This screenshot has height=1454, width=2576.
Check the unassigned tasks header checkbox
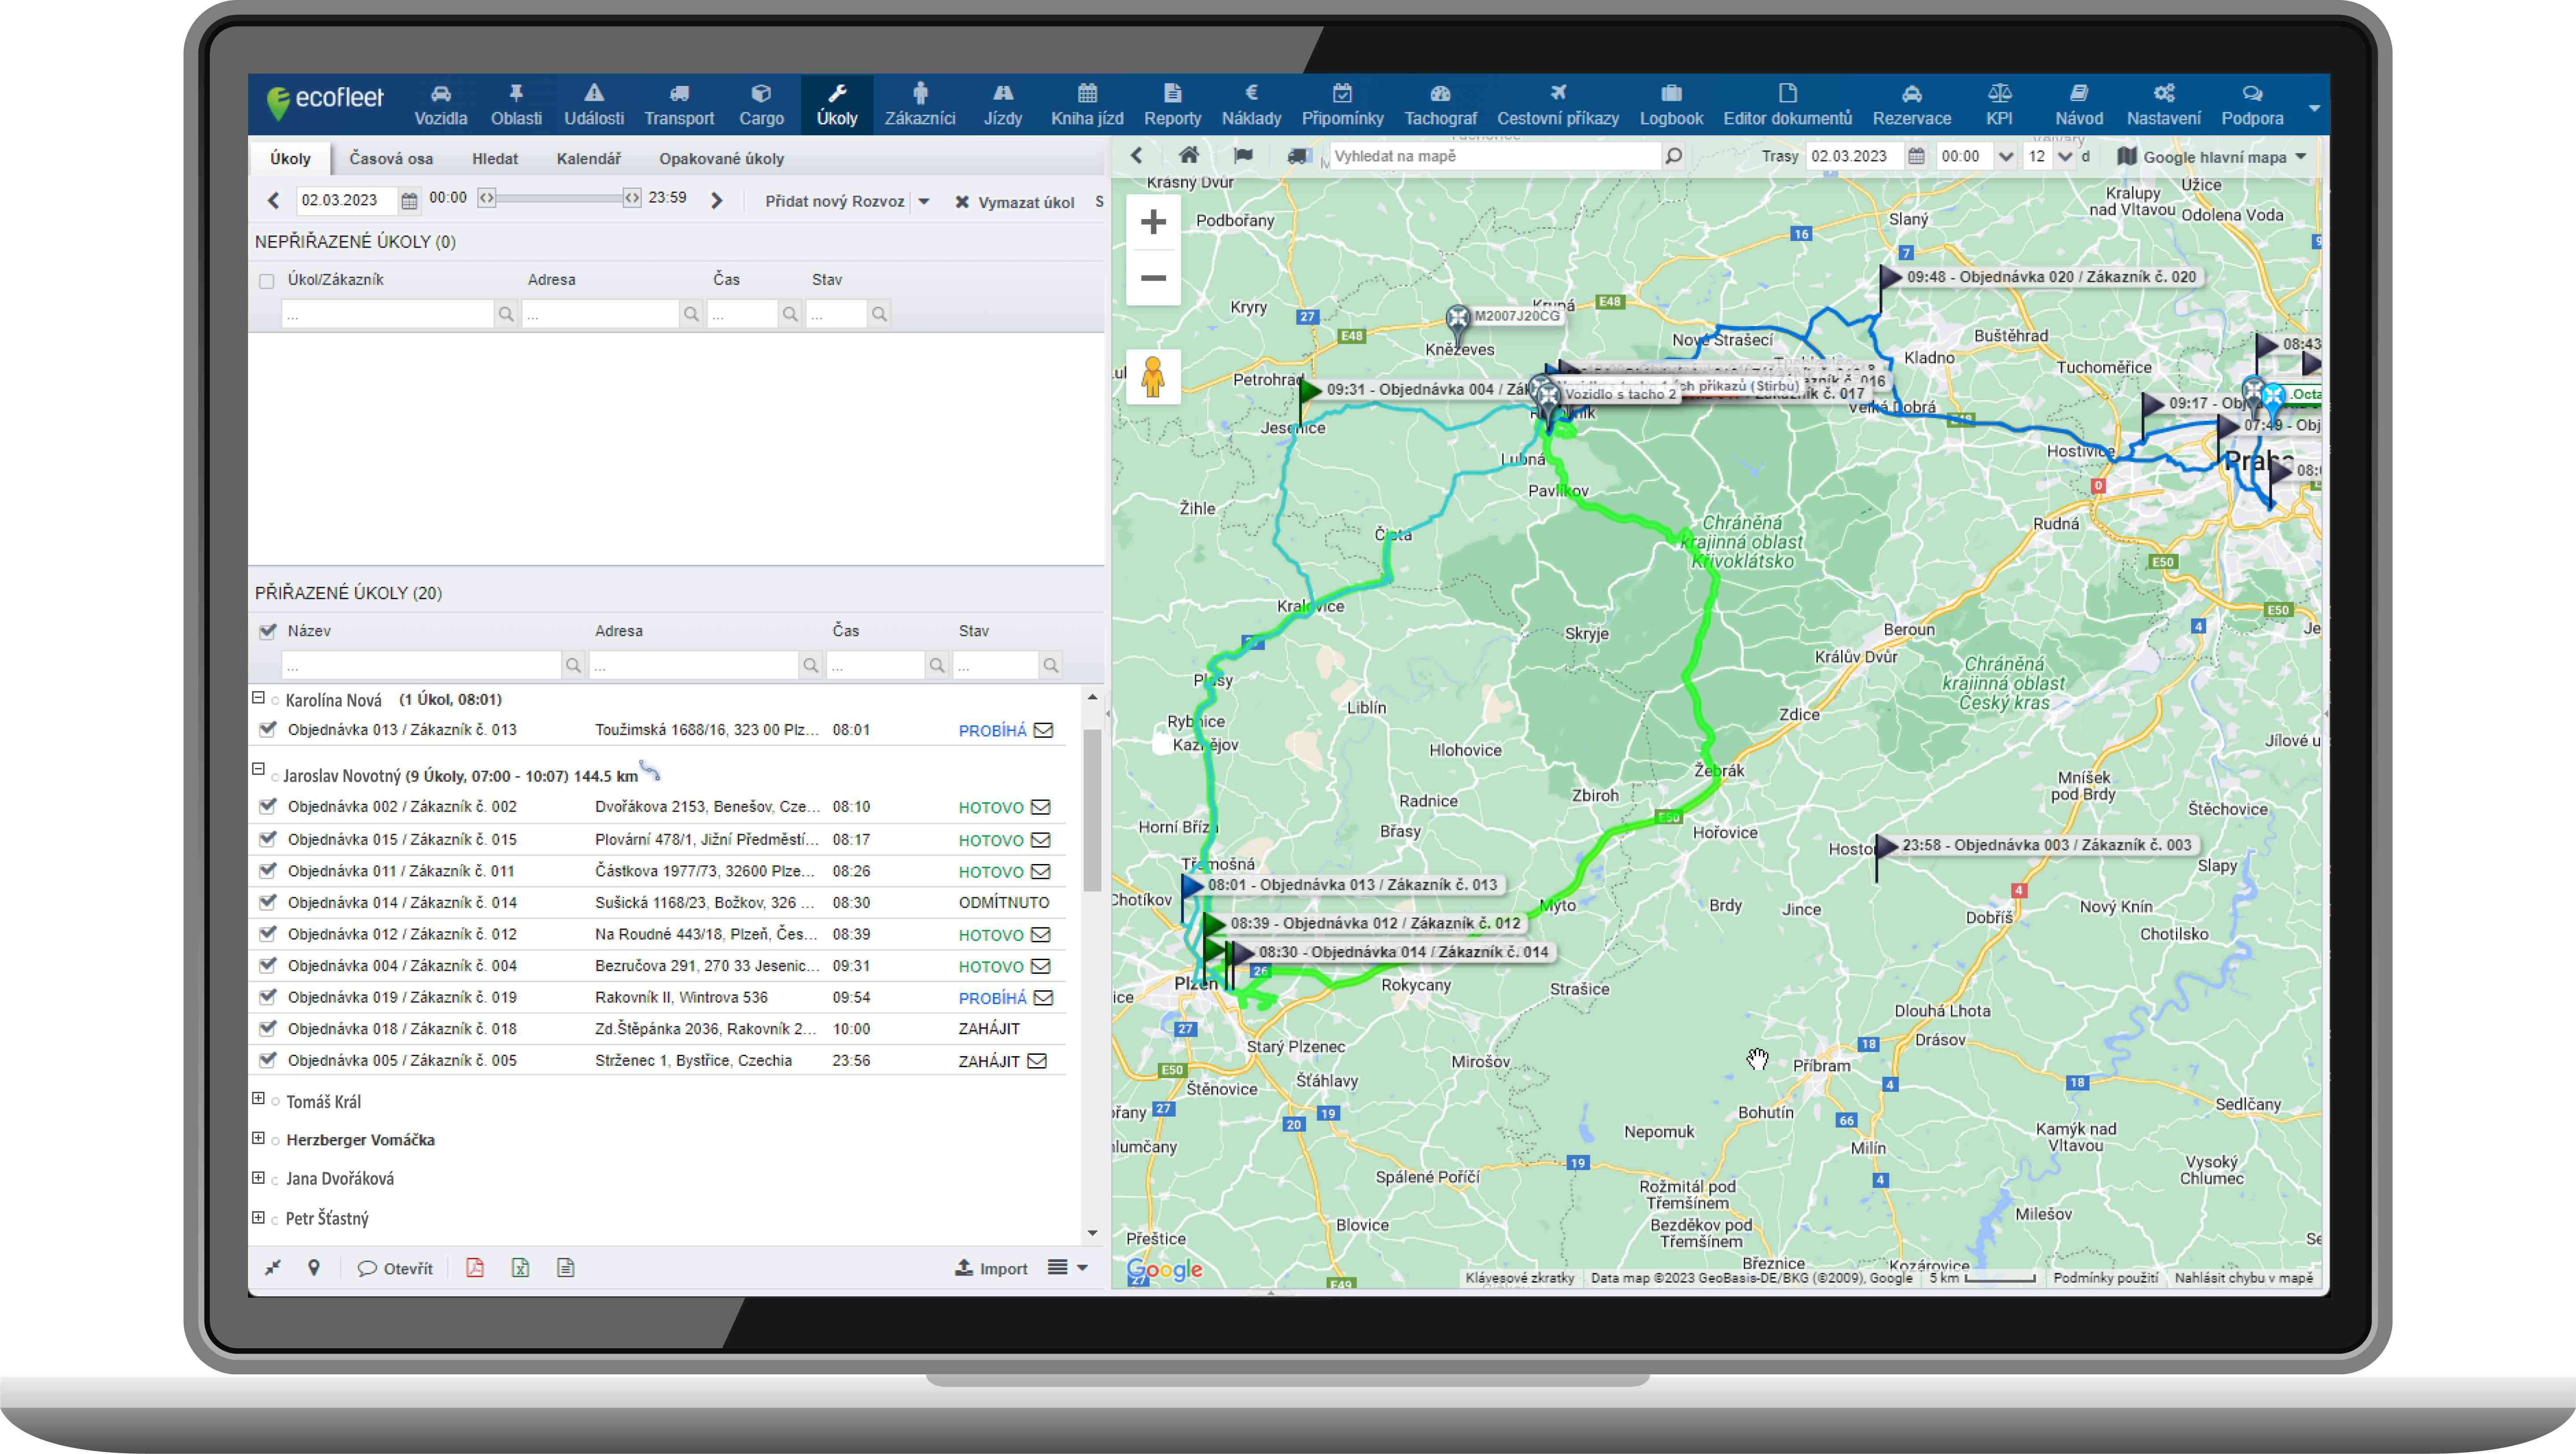point(266,281)
